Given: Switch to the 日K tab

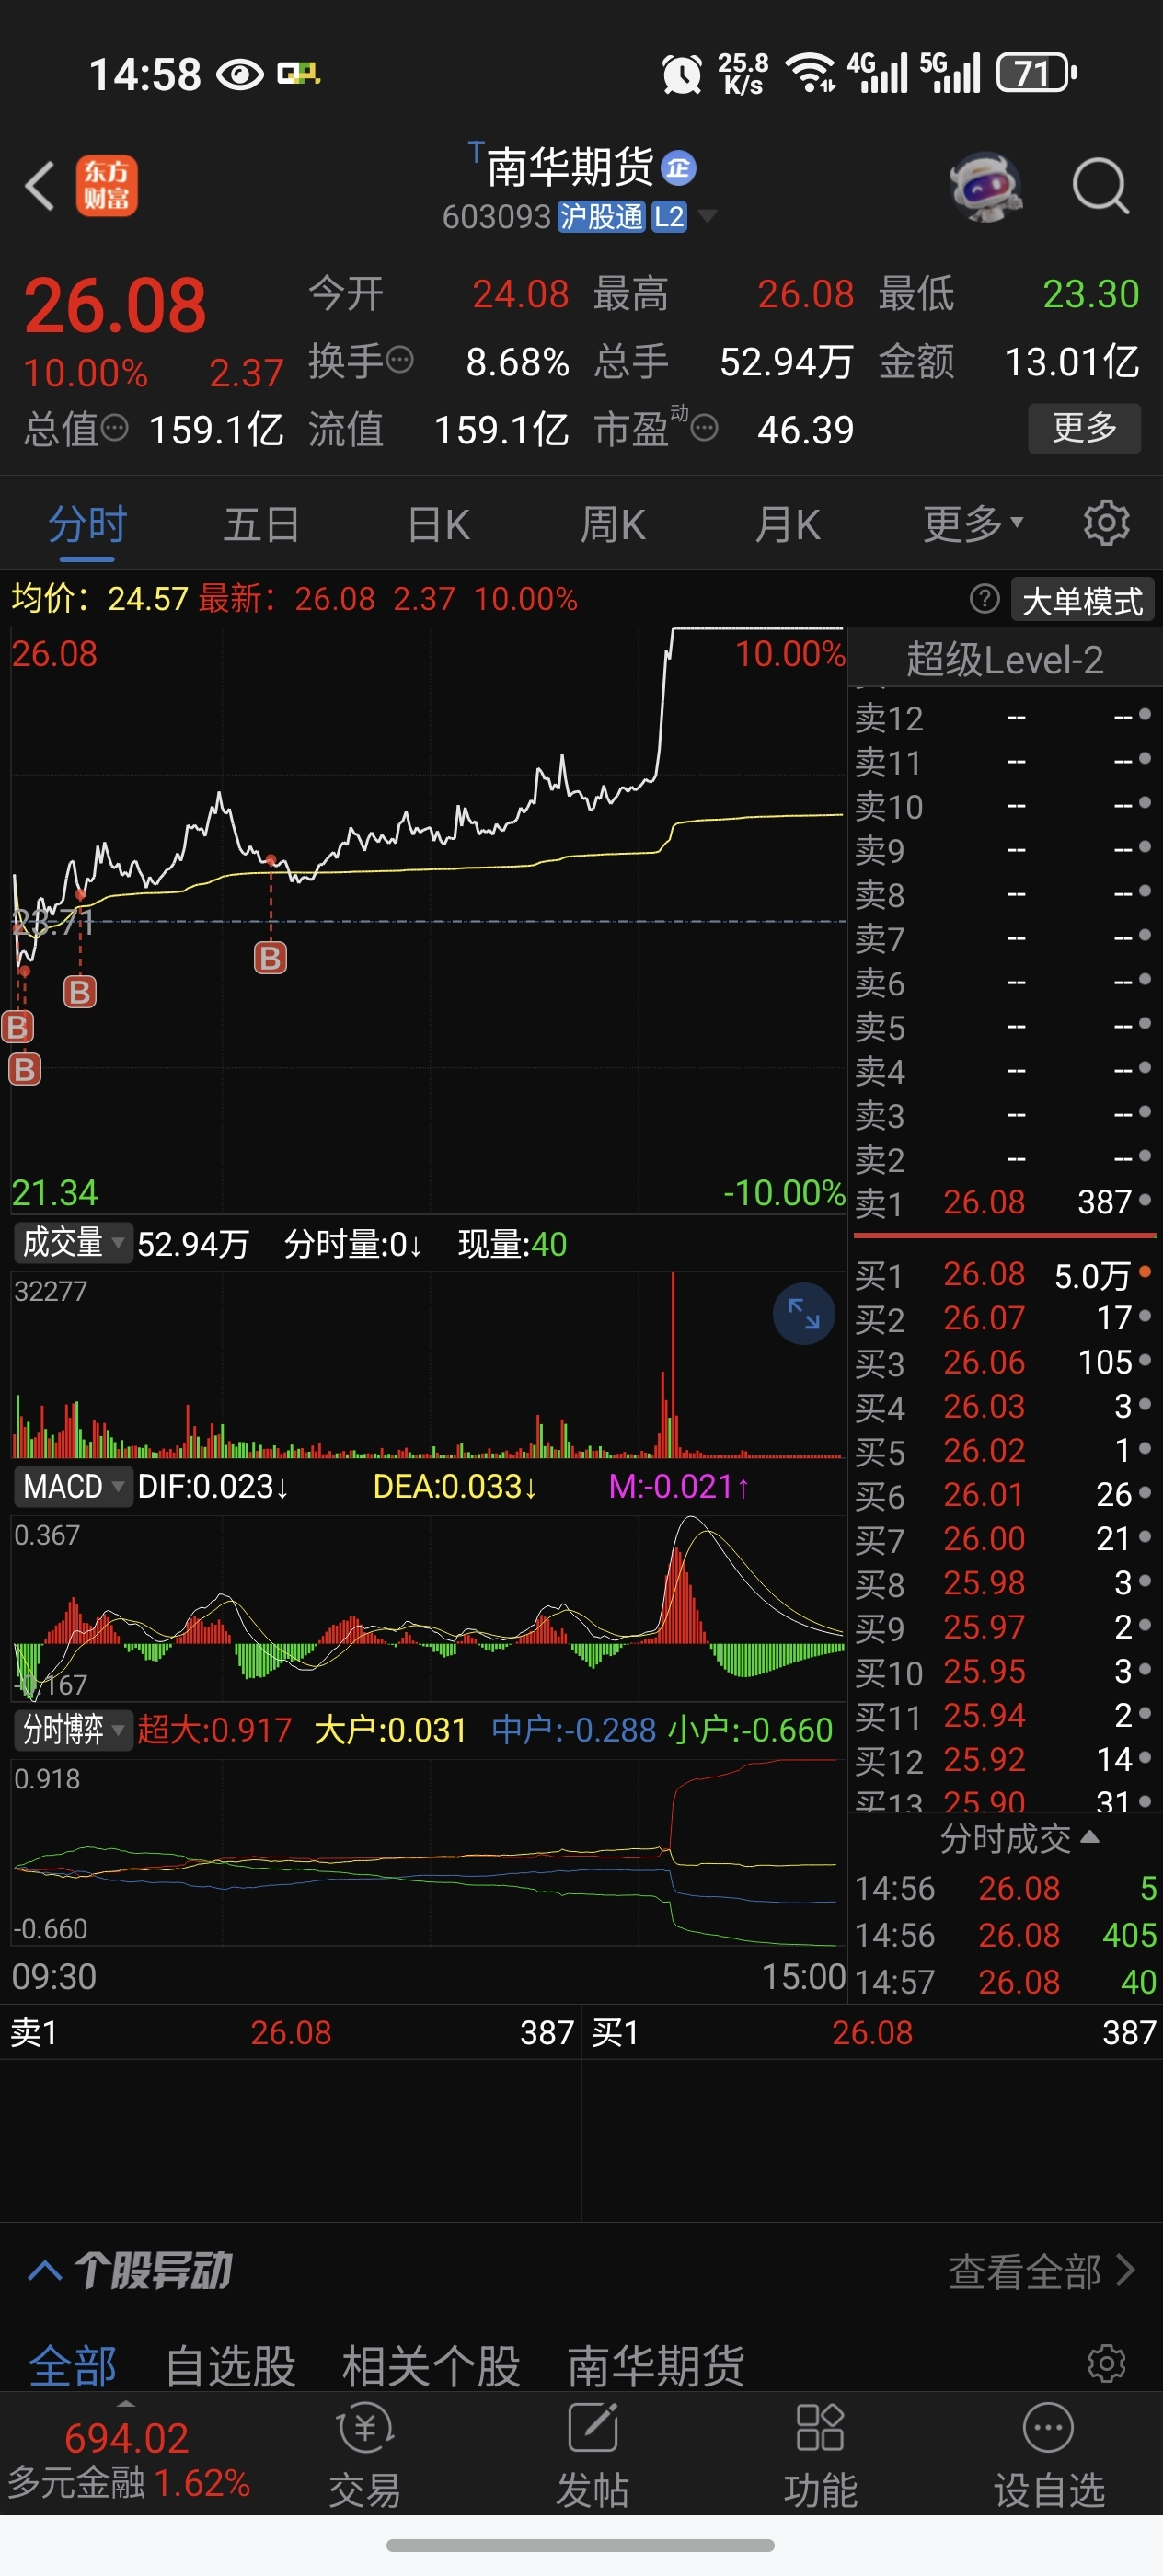Looking at the screenshot, I should [438, 524].
